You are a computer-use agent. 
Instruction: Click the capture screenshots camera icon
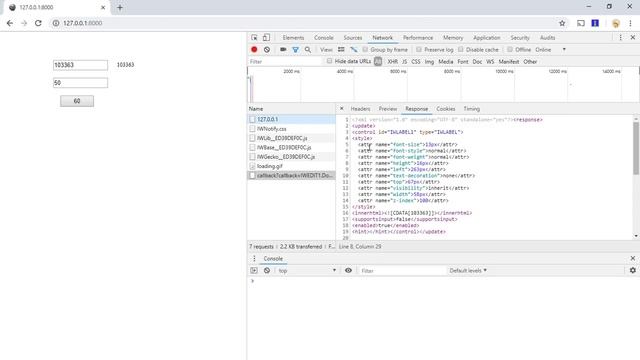tap(283, 49)
